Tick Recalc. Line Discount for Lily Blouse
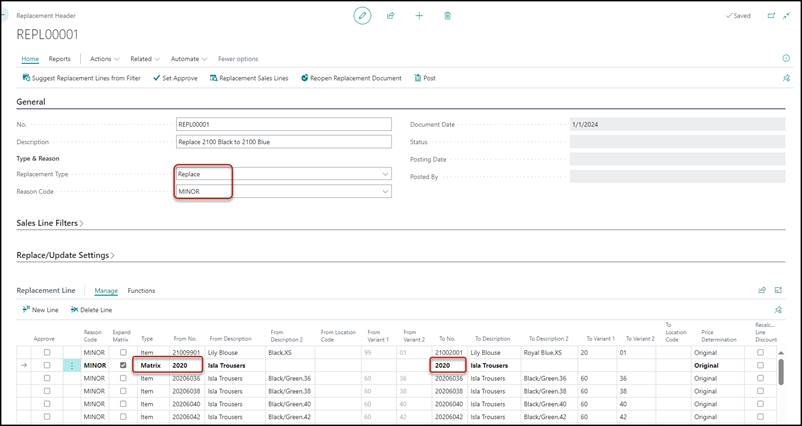802x426 pixels. (760, 353)
